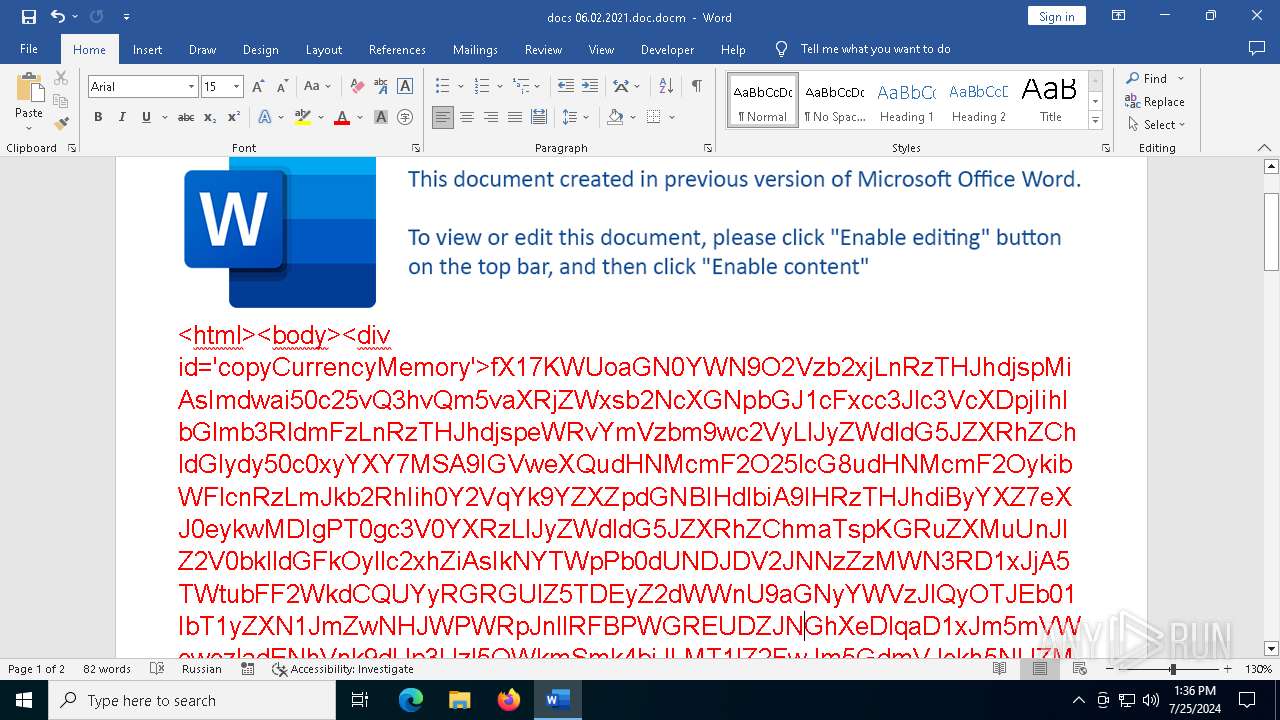Decrease the paragraph indent
Image resolution: width=1280 pixels, height=720 pixels.
pyautogui.click(x=566, y=87)
